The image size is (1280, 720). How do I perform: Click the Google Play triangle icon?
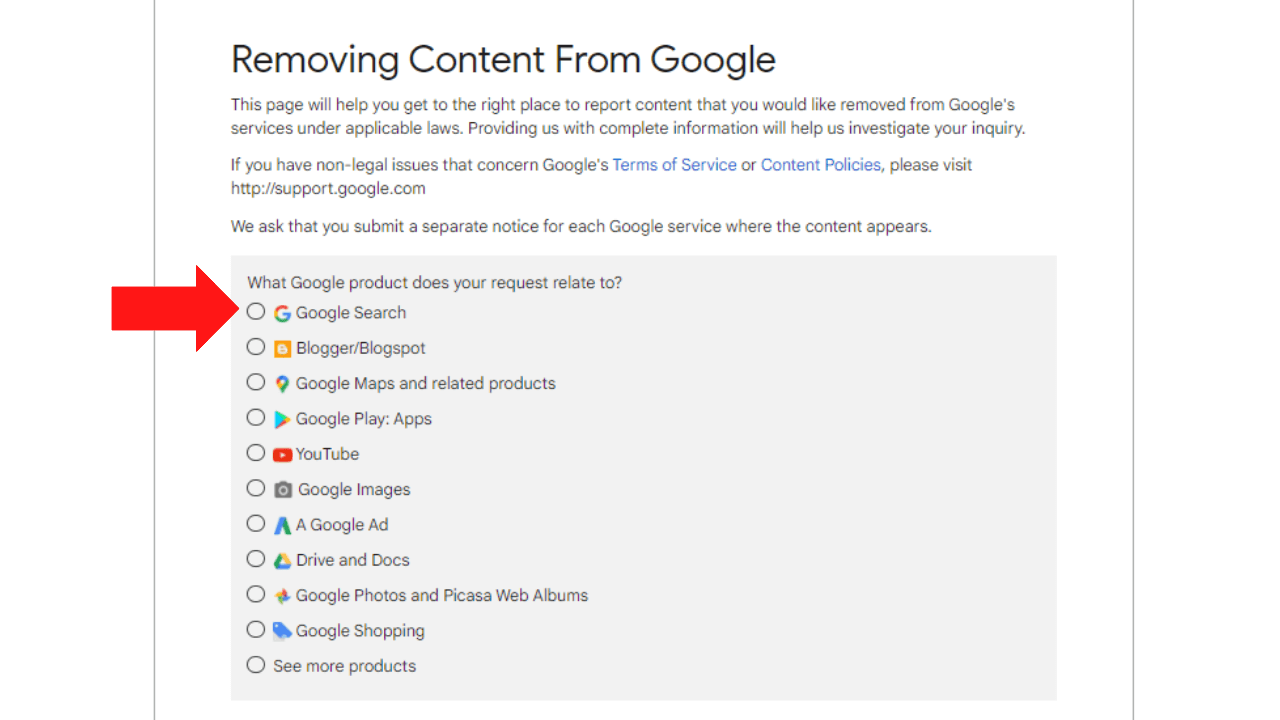coord(282,419)
